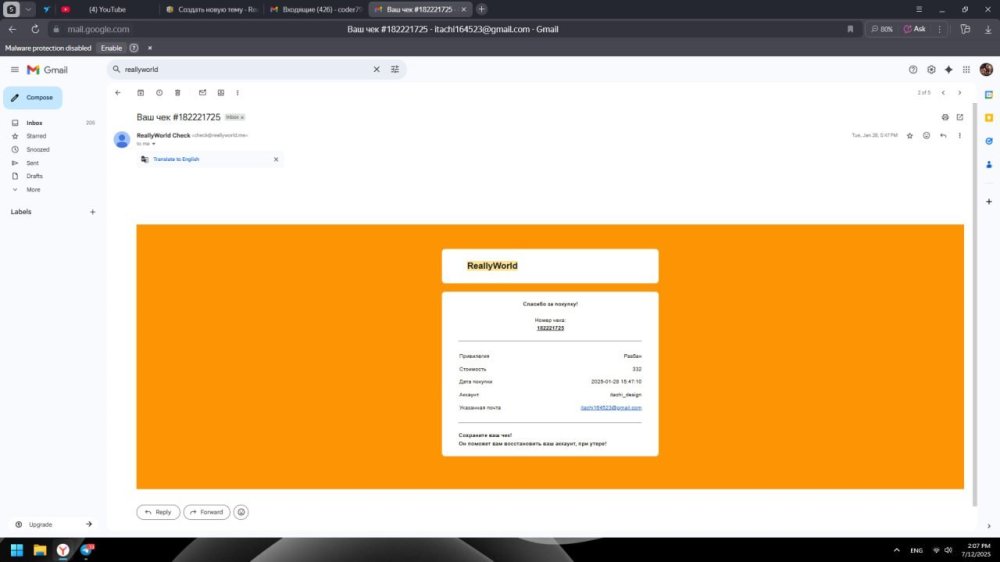Click ENG language indicator in taskbar

pos(916,551)
